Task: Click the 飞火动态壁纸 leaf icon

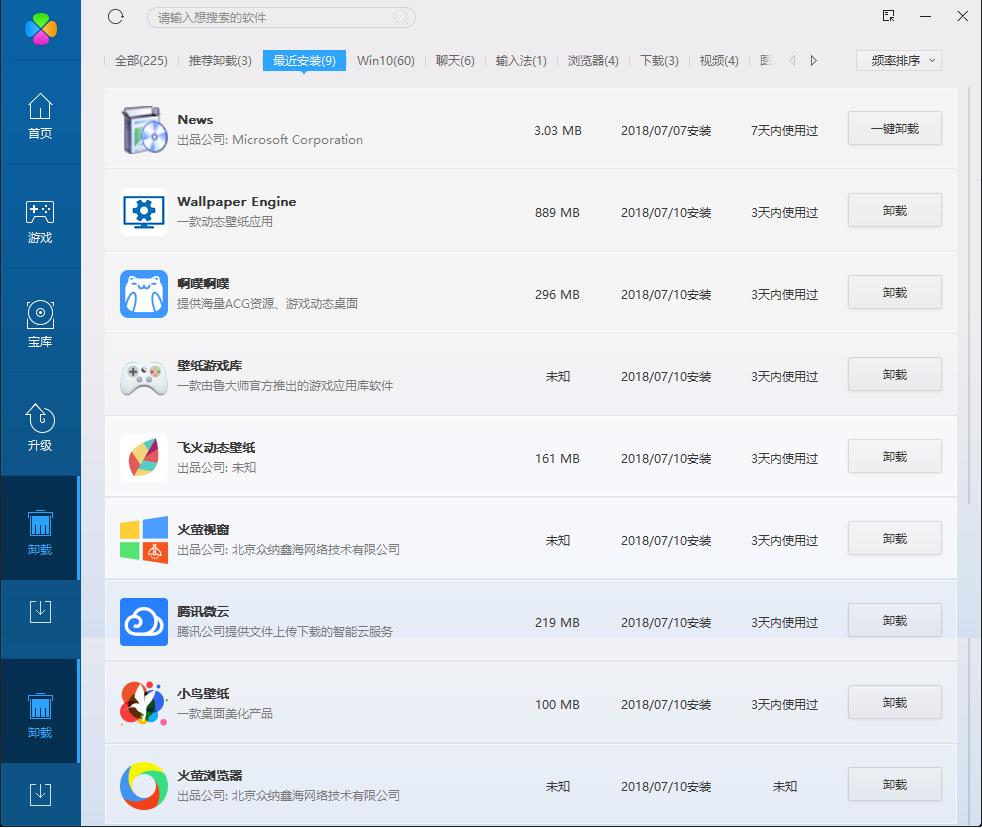Action: point(144,458)
